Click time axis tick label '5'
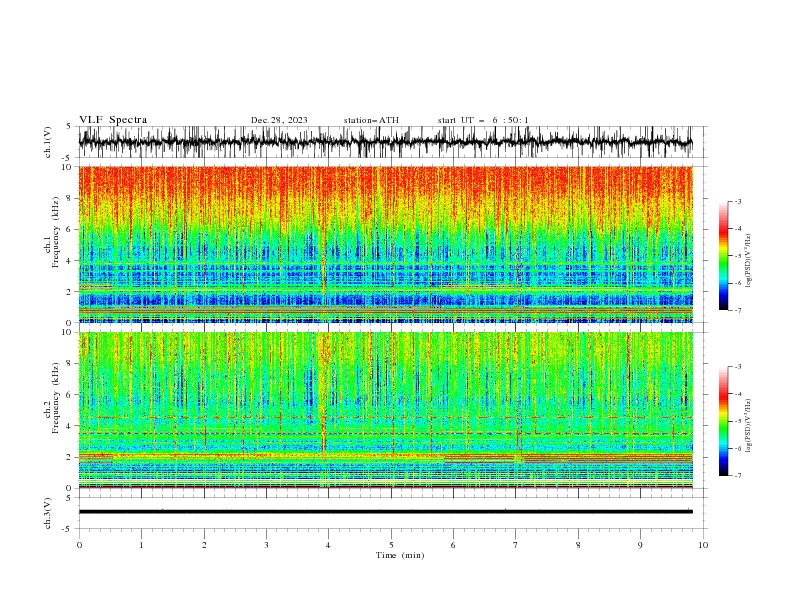 coord(391,545)
